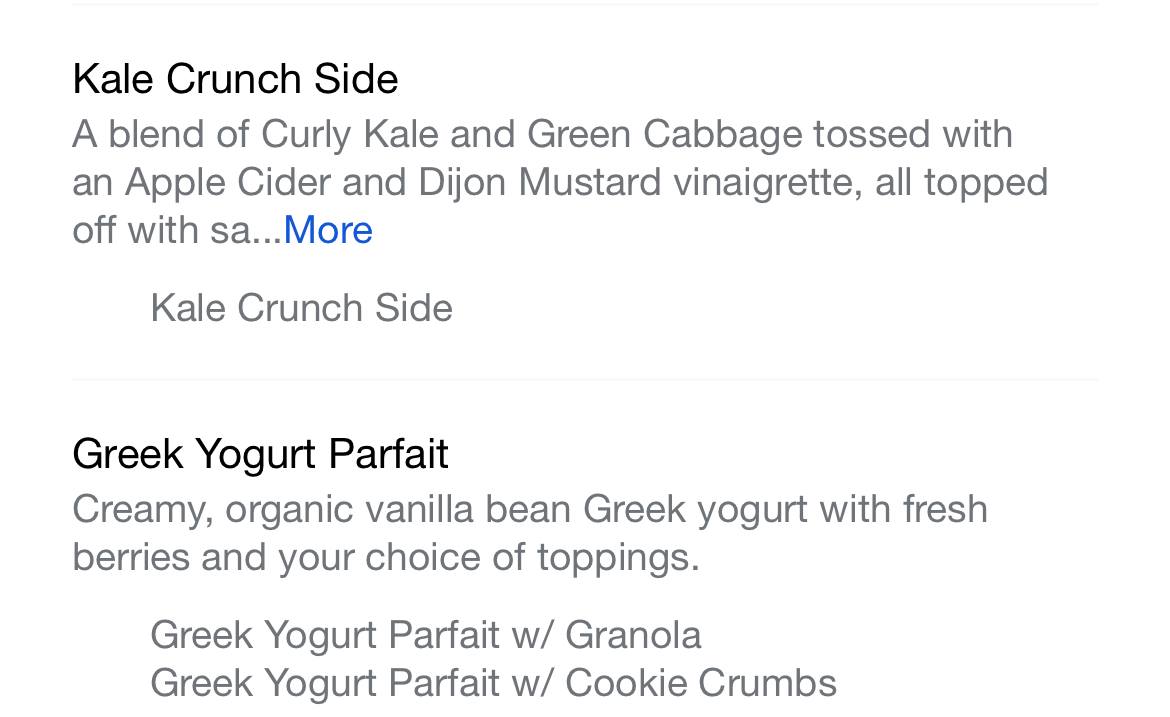Click the words "vanilla bean" in description
1170x717 pixels.
coord(468,509)
